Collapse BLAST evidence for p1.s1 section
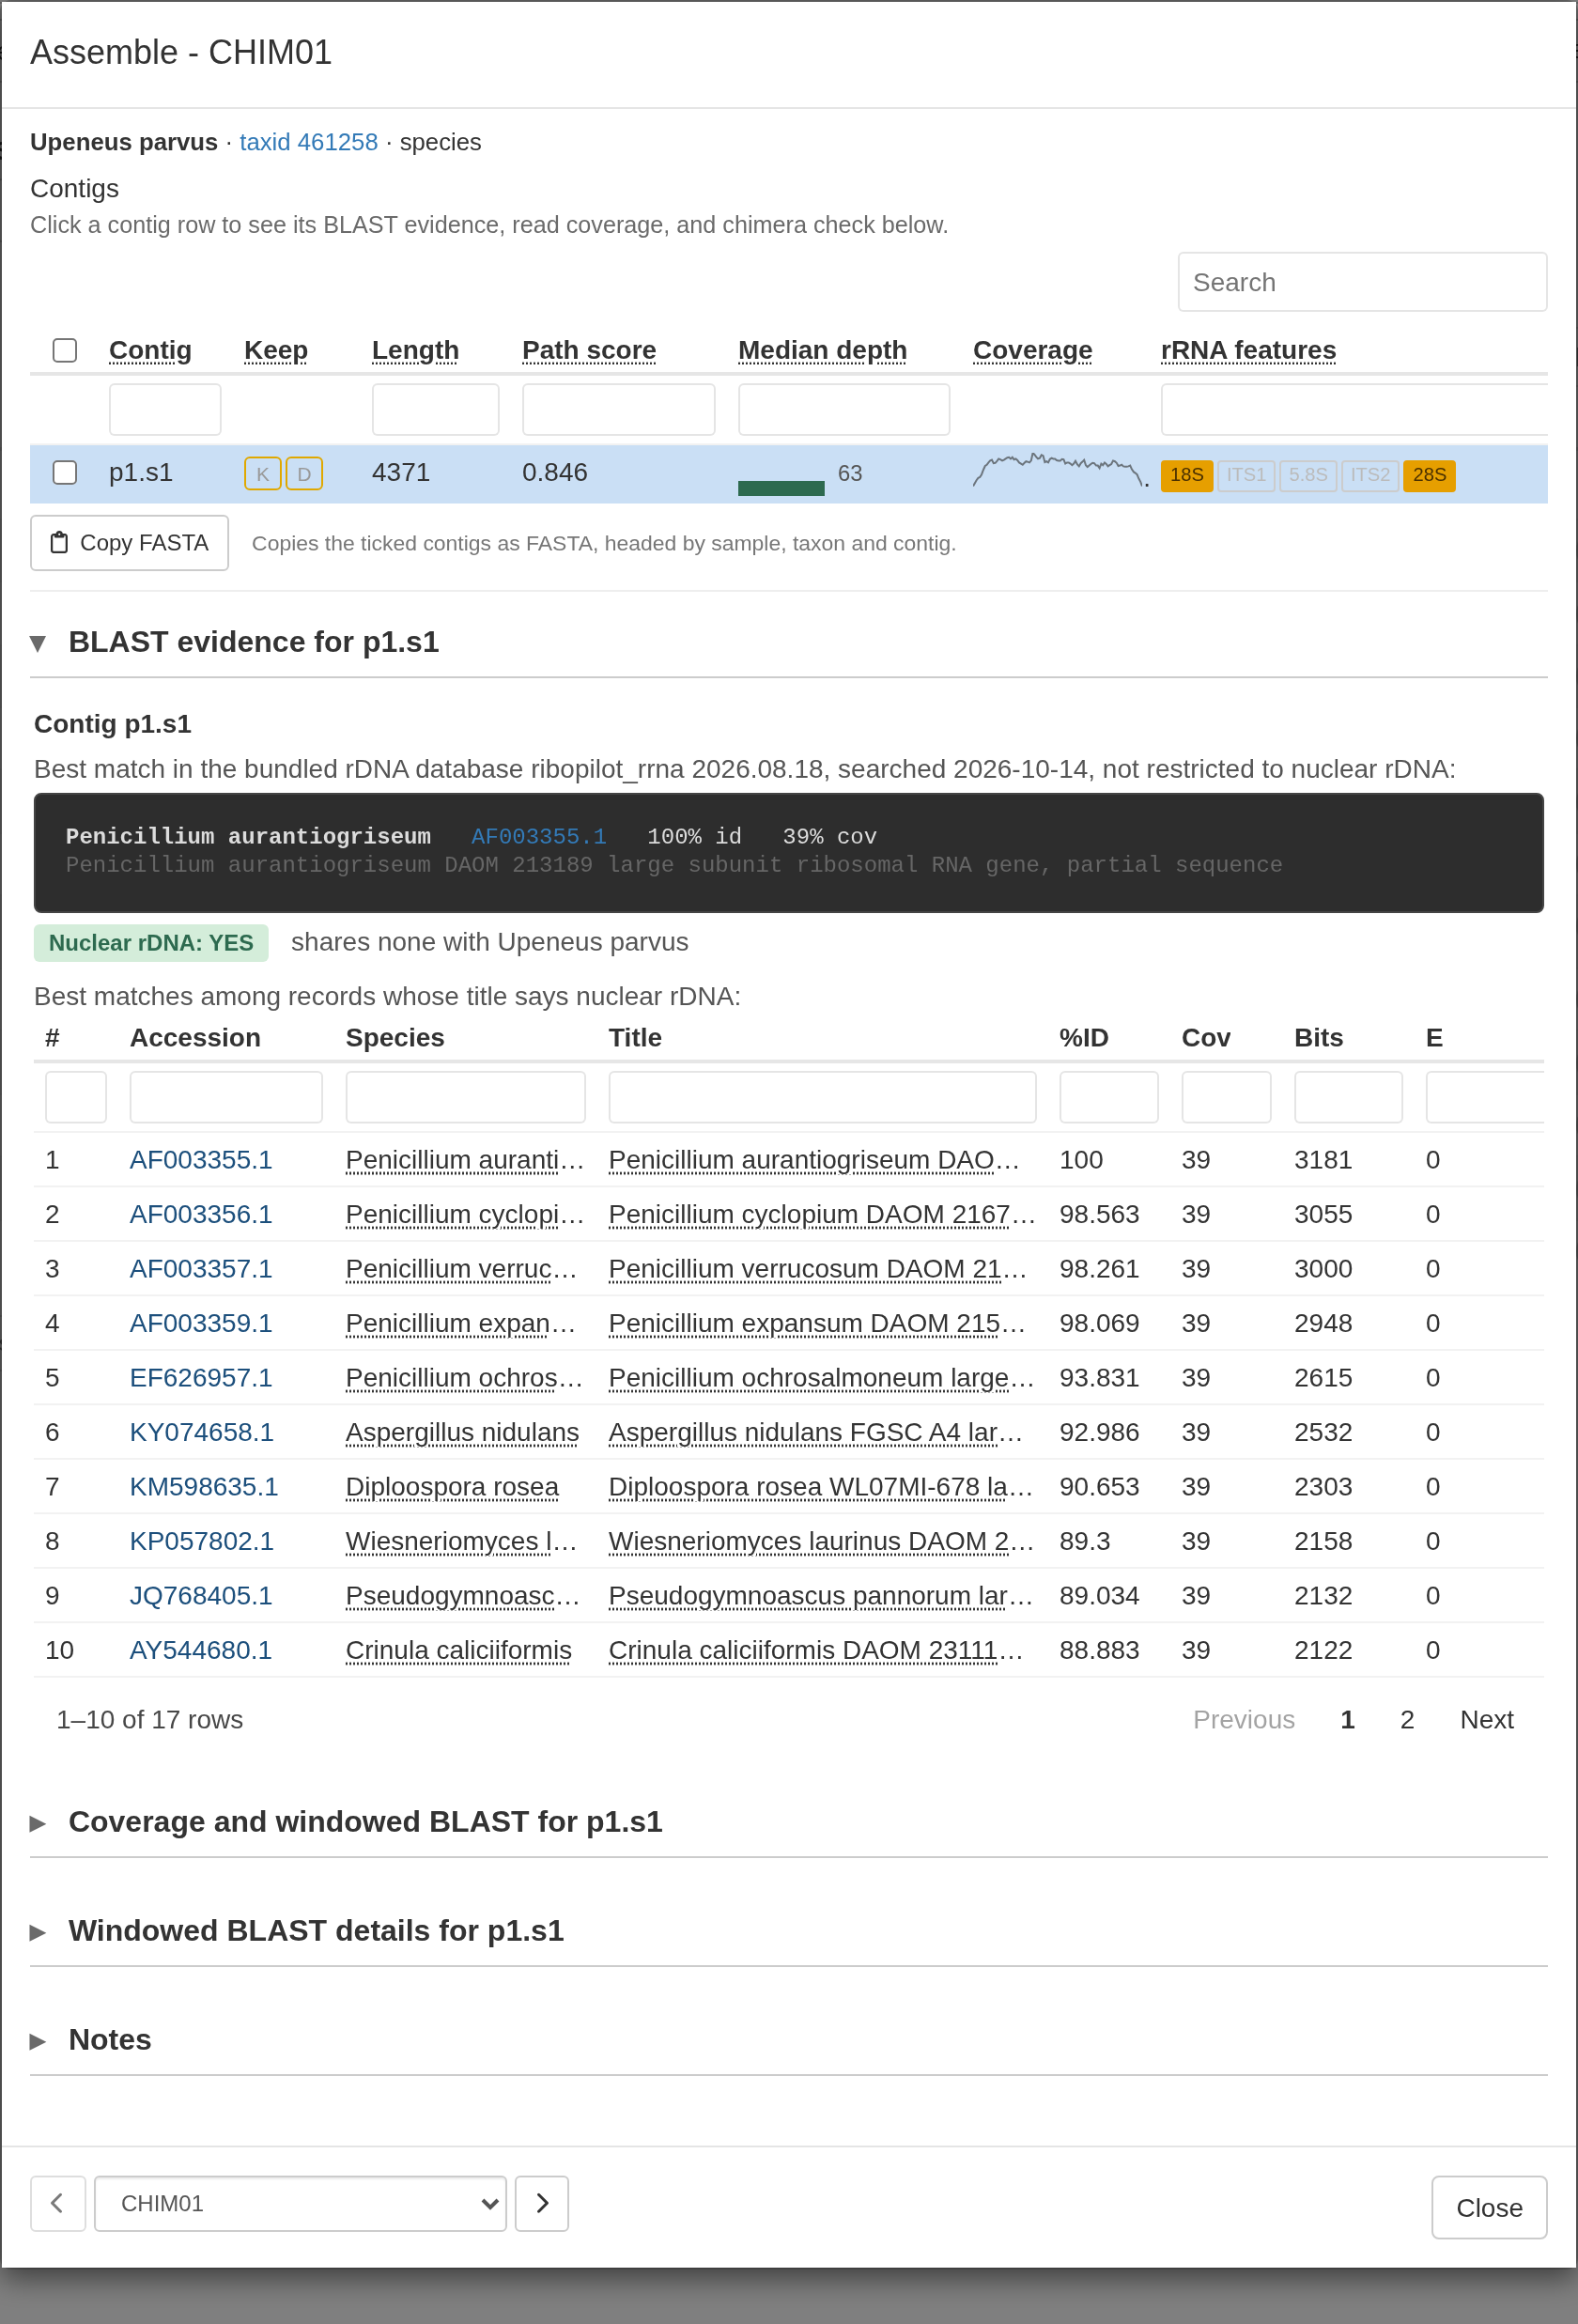This screenshot has width=1578, height=2324. 38,643
